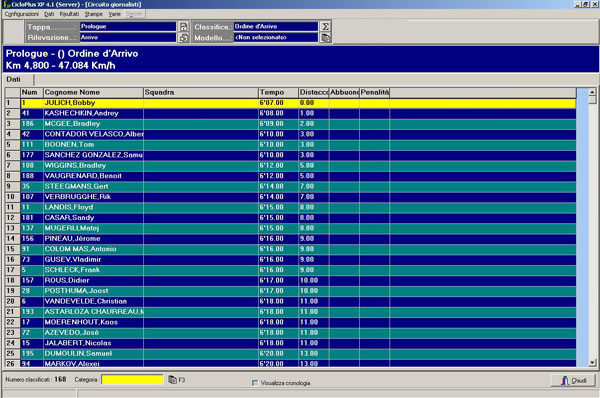Select the Dati tab above the table
The width and height of the screenshot is (600, 398).
14,79
